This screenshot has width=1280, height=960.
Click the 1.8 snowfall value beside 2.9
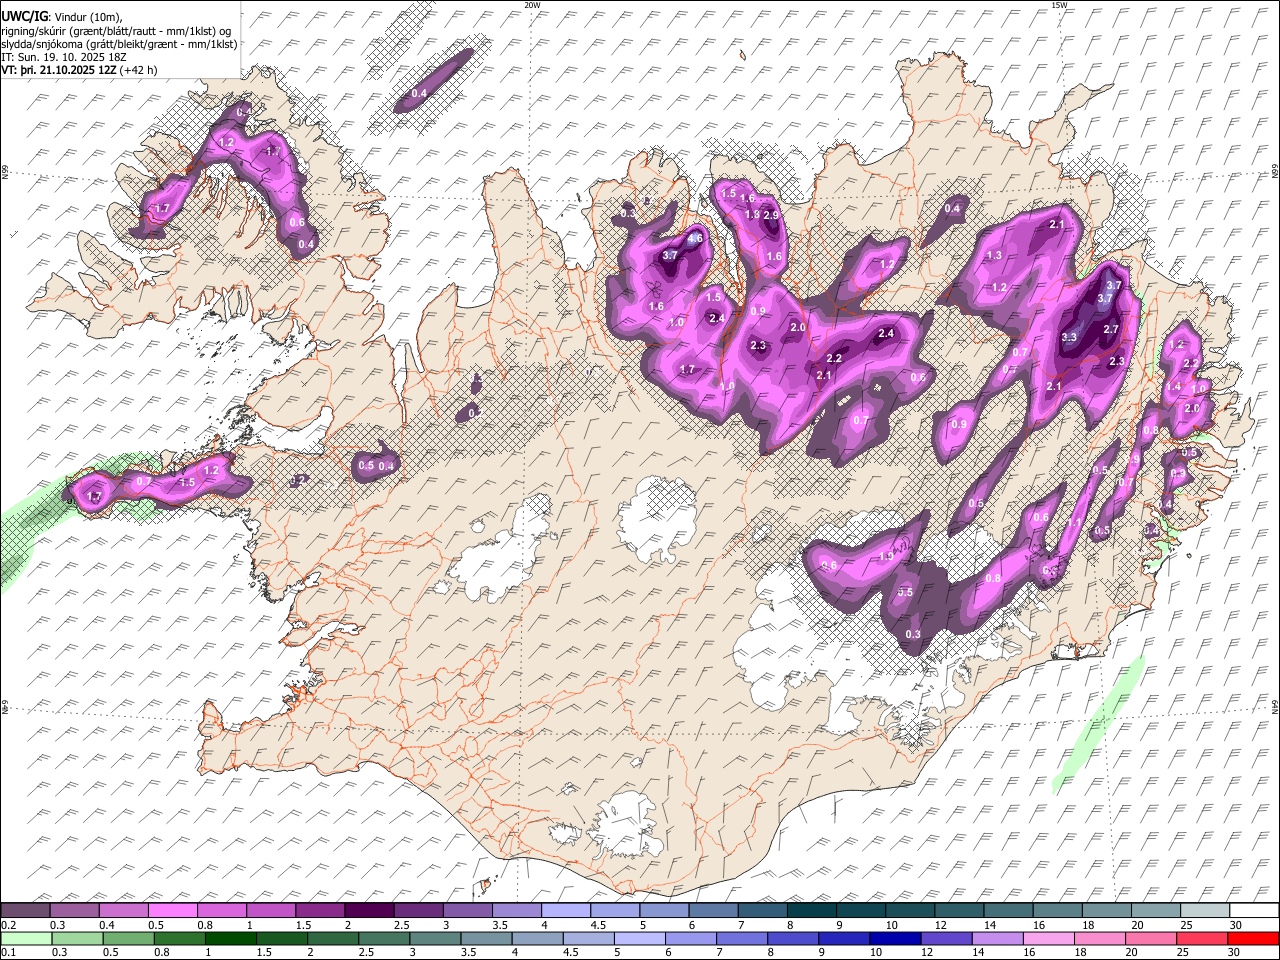point(752,214)
